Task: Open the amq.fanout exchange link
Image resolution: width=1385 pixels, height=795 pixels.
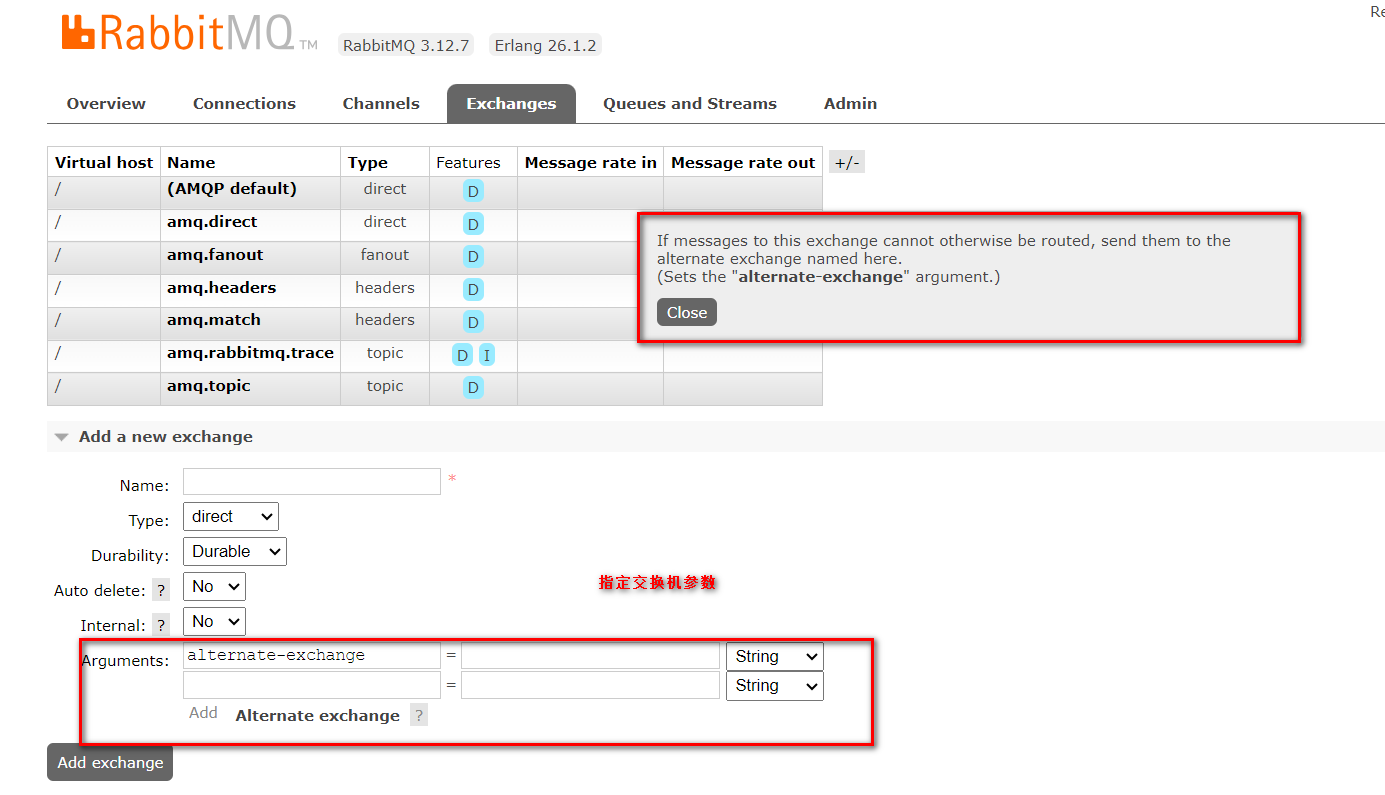Action: pyautogui.click(x=215, y=255)
